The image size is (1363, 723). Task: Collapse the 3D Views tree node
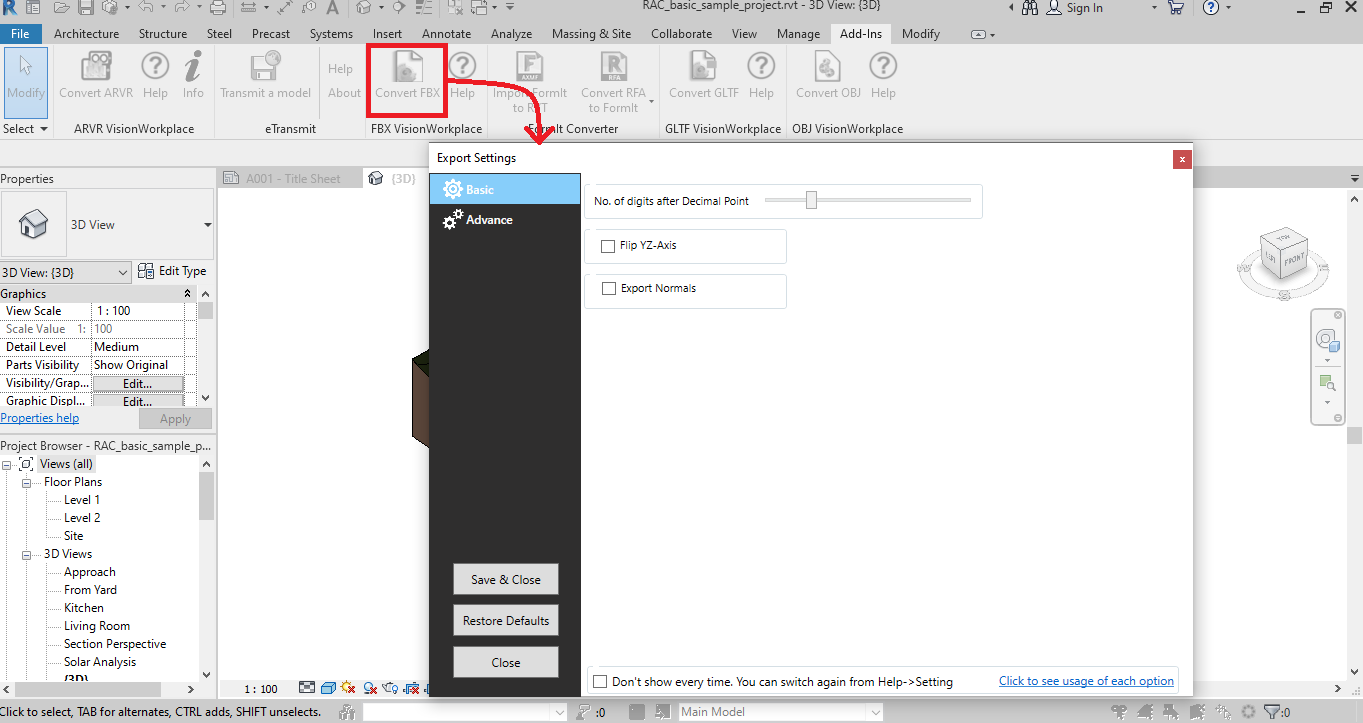click(x=27, y=554)
